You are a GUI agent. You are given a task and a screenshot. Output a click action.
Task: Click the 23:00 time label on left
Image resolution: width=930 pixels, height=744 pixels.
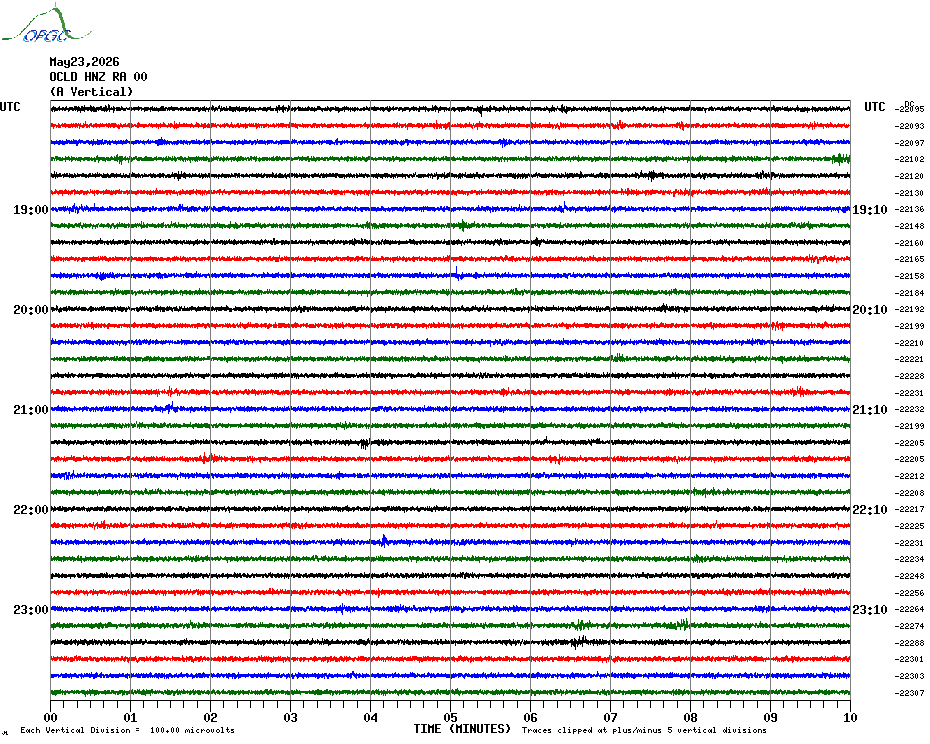pos(31,609)
